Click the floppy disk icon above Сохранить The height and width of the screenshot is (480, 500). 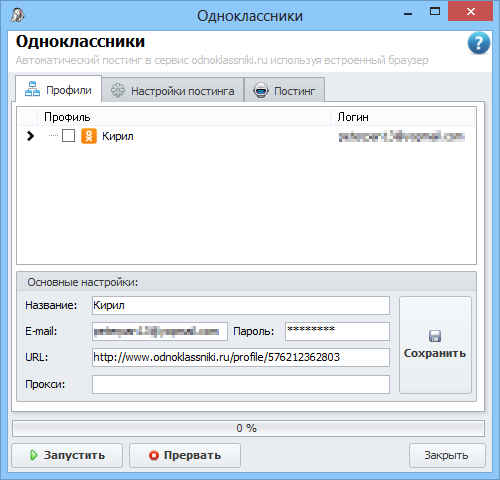(435, 336)
